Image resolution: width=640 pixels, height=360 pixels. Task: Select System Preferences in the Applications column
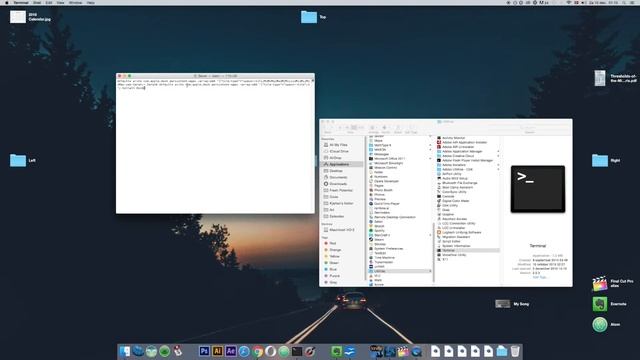388,249
